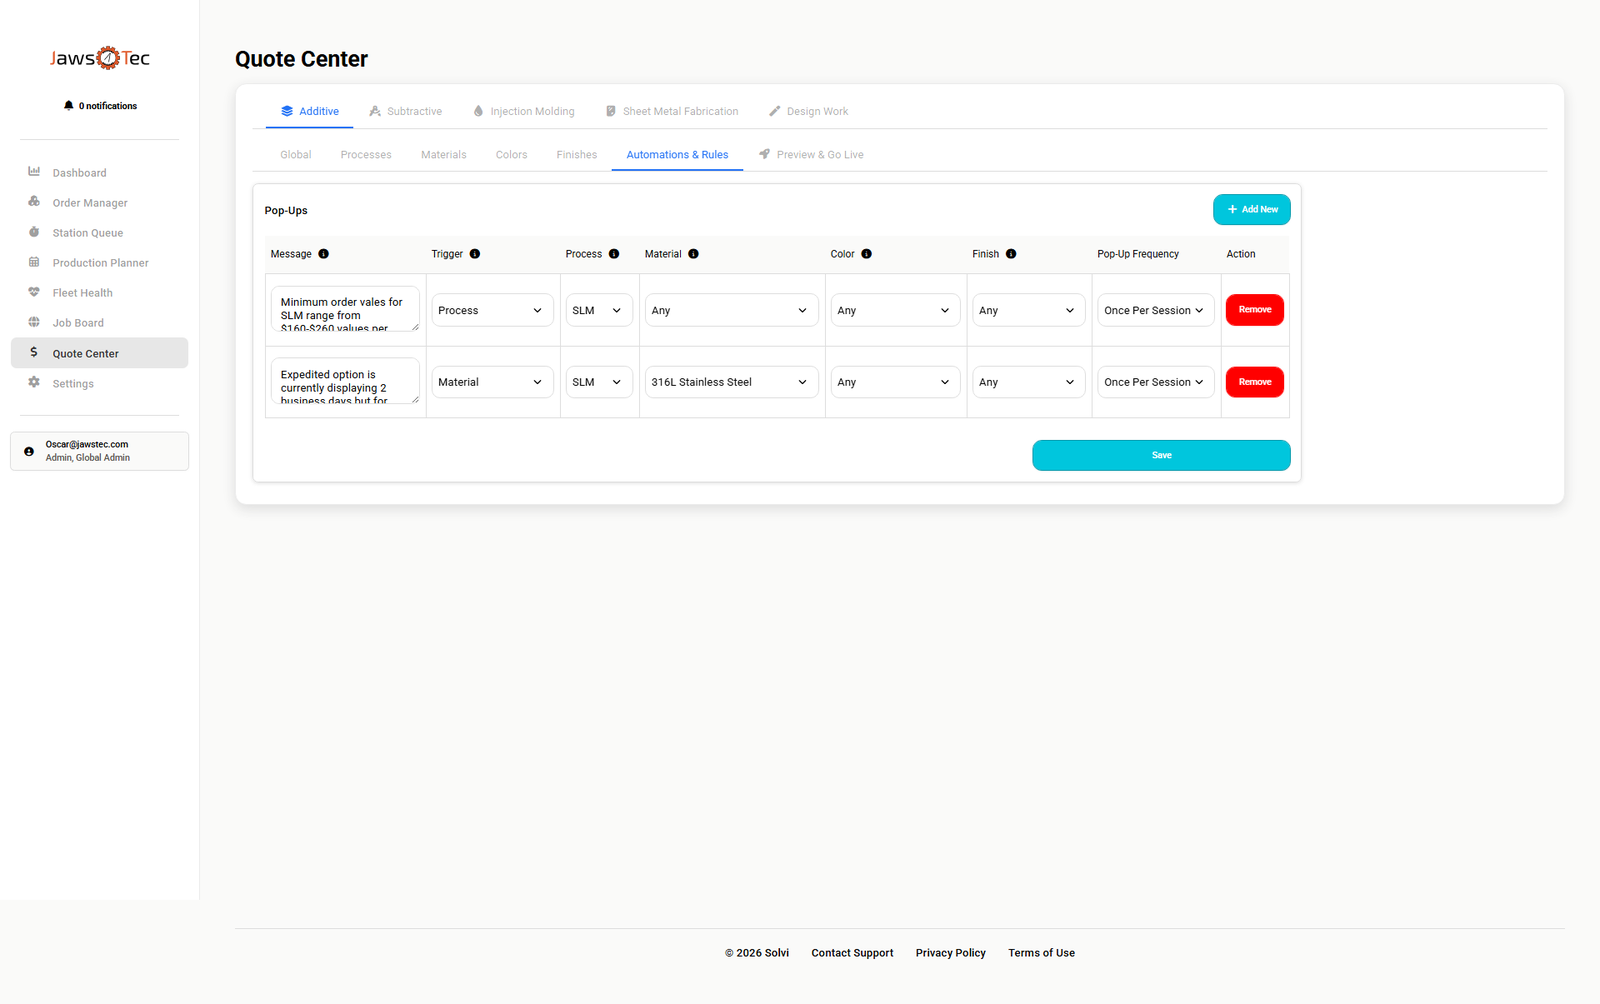Click the Additive layers icon

coord(287,111)
